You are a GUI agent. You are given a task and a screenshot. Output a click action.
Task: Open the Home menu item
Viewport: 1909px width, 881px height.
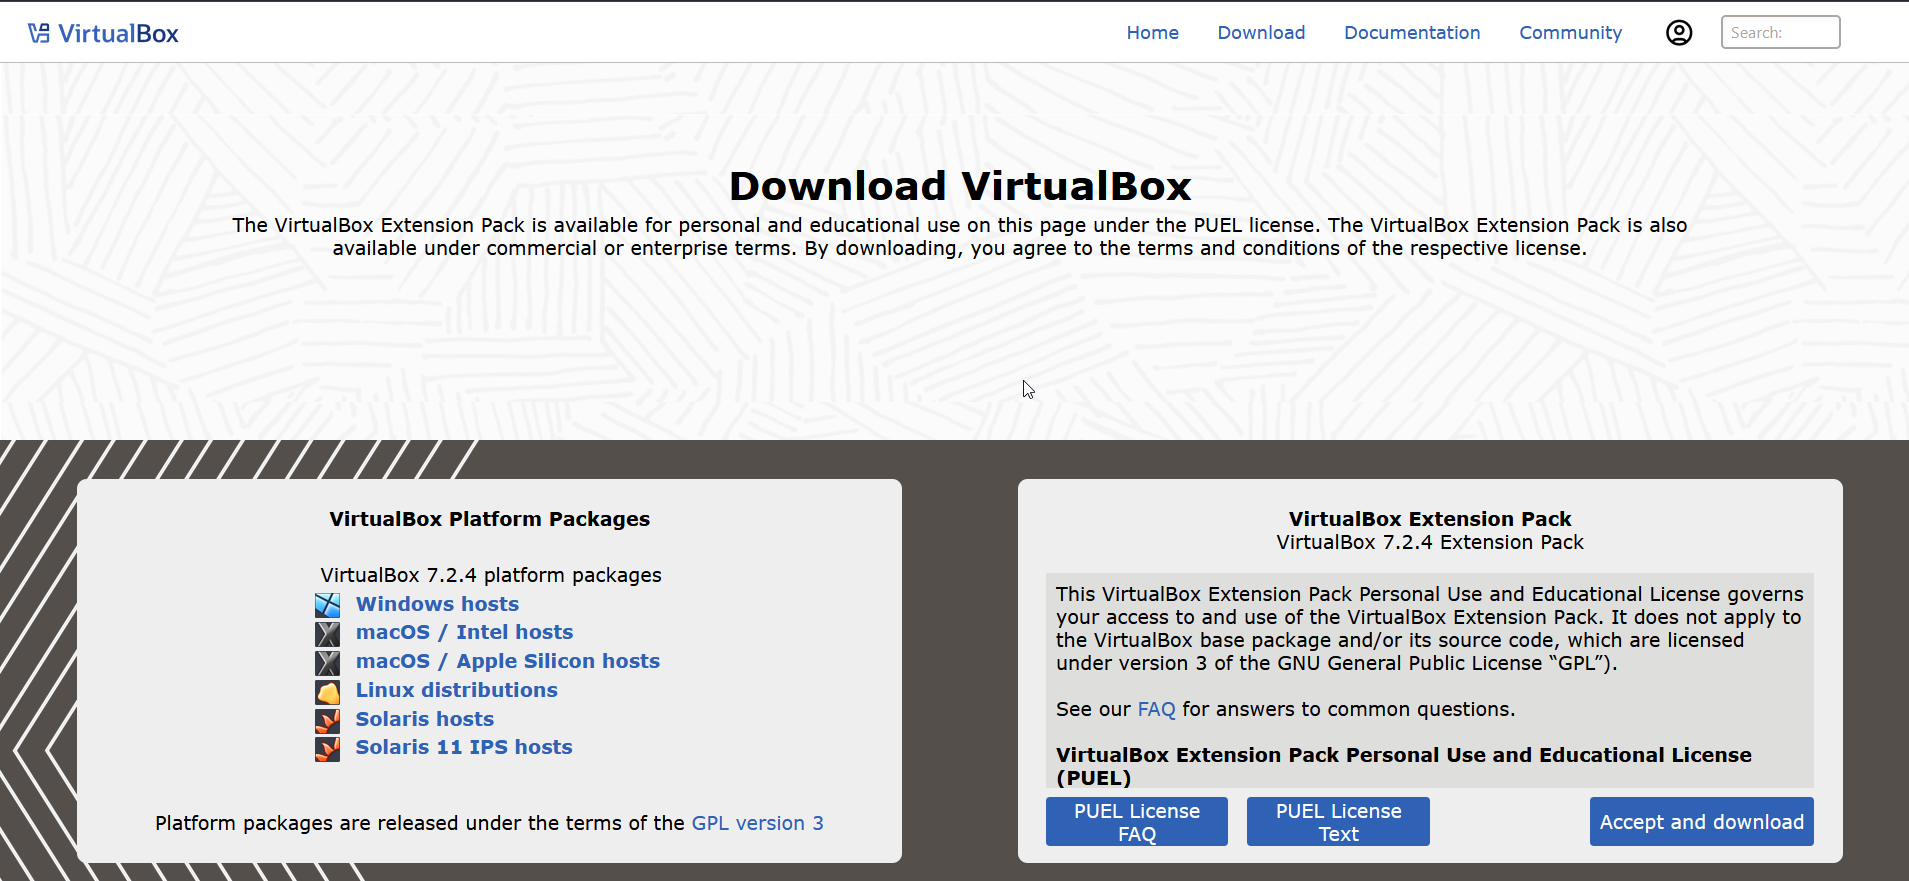coord(1152,33)
